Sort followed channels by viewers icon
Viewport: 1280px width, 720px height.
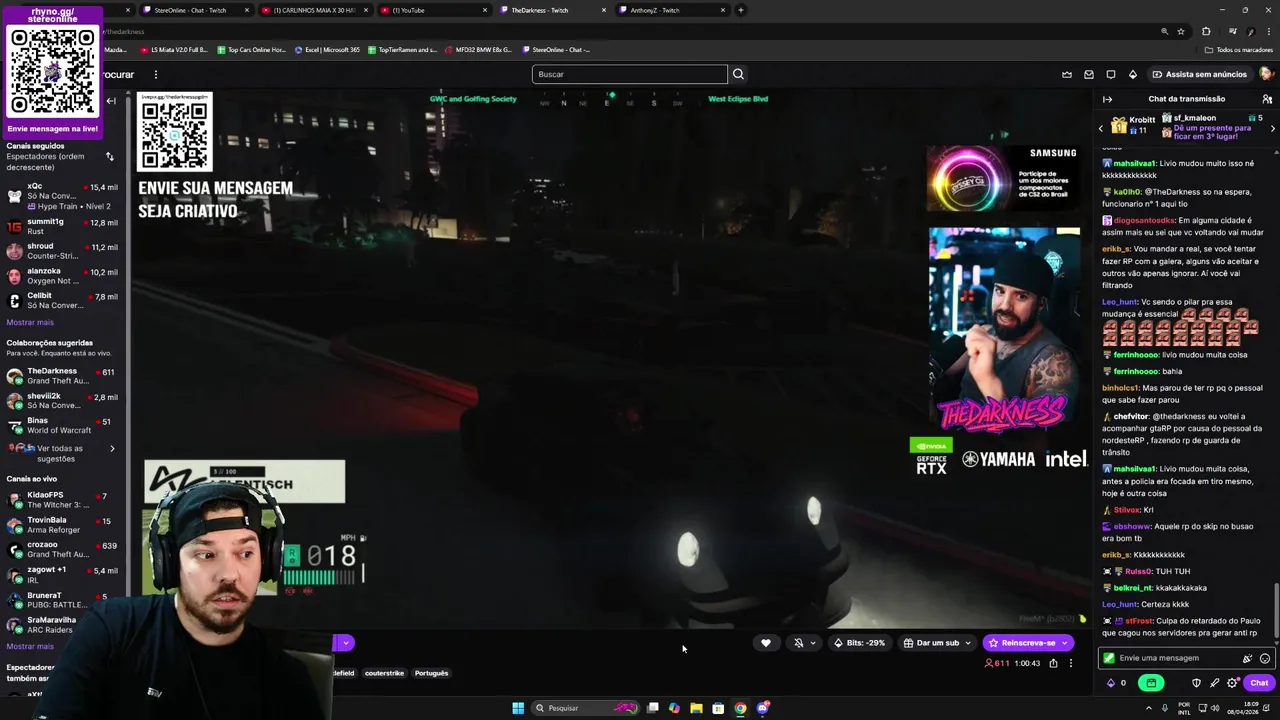[110, 156]
